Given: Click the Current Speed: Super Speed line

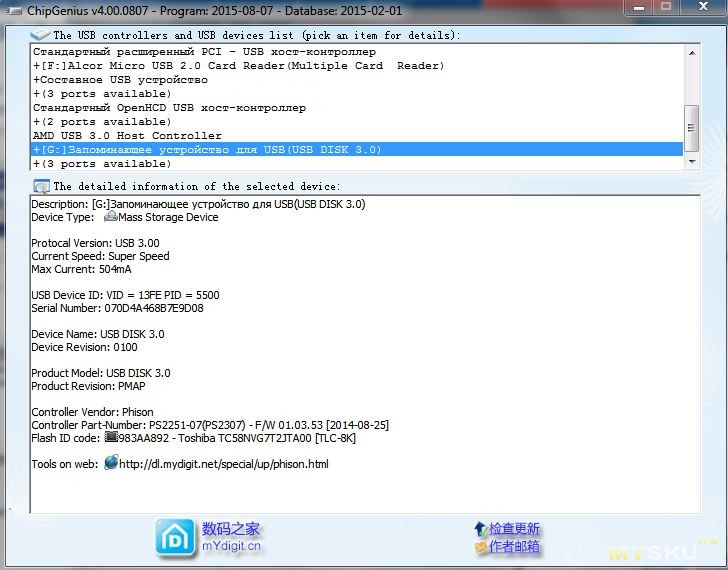Looking at the screenshot, I should pos(100,256).
